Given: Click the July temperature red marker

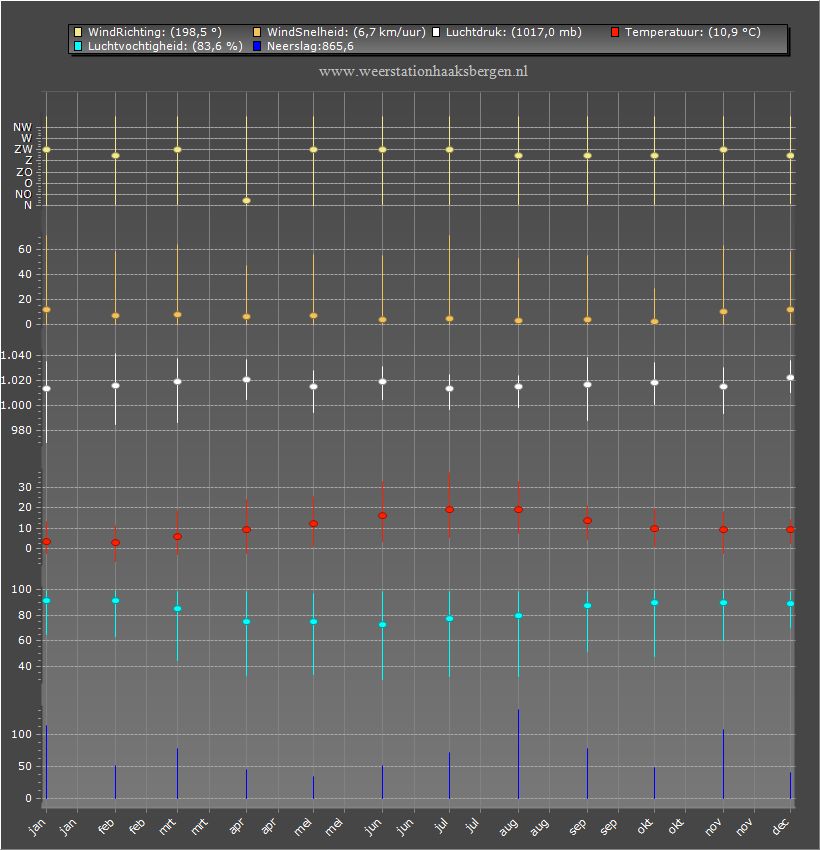Looking at the screenshot, I should tap(449, 510).
